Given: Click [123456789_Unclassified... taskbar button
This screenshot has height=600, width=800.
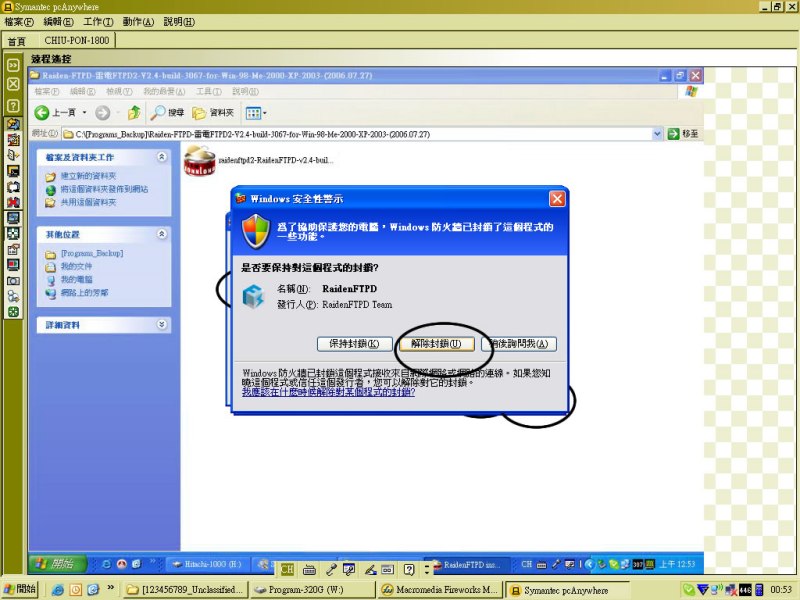Looking at the screenshot, I should tap(186, 589).
